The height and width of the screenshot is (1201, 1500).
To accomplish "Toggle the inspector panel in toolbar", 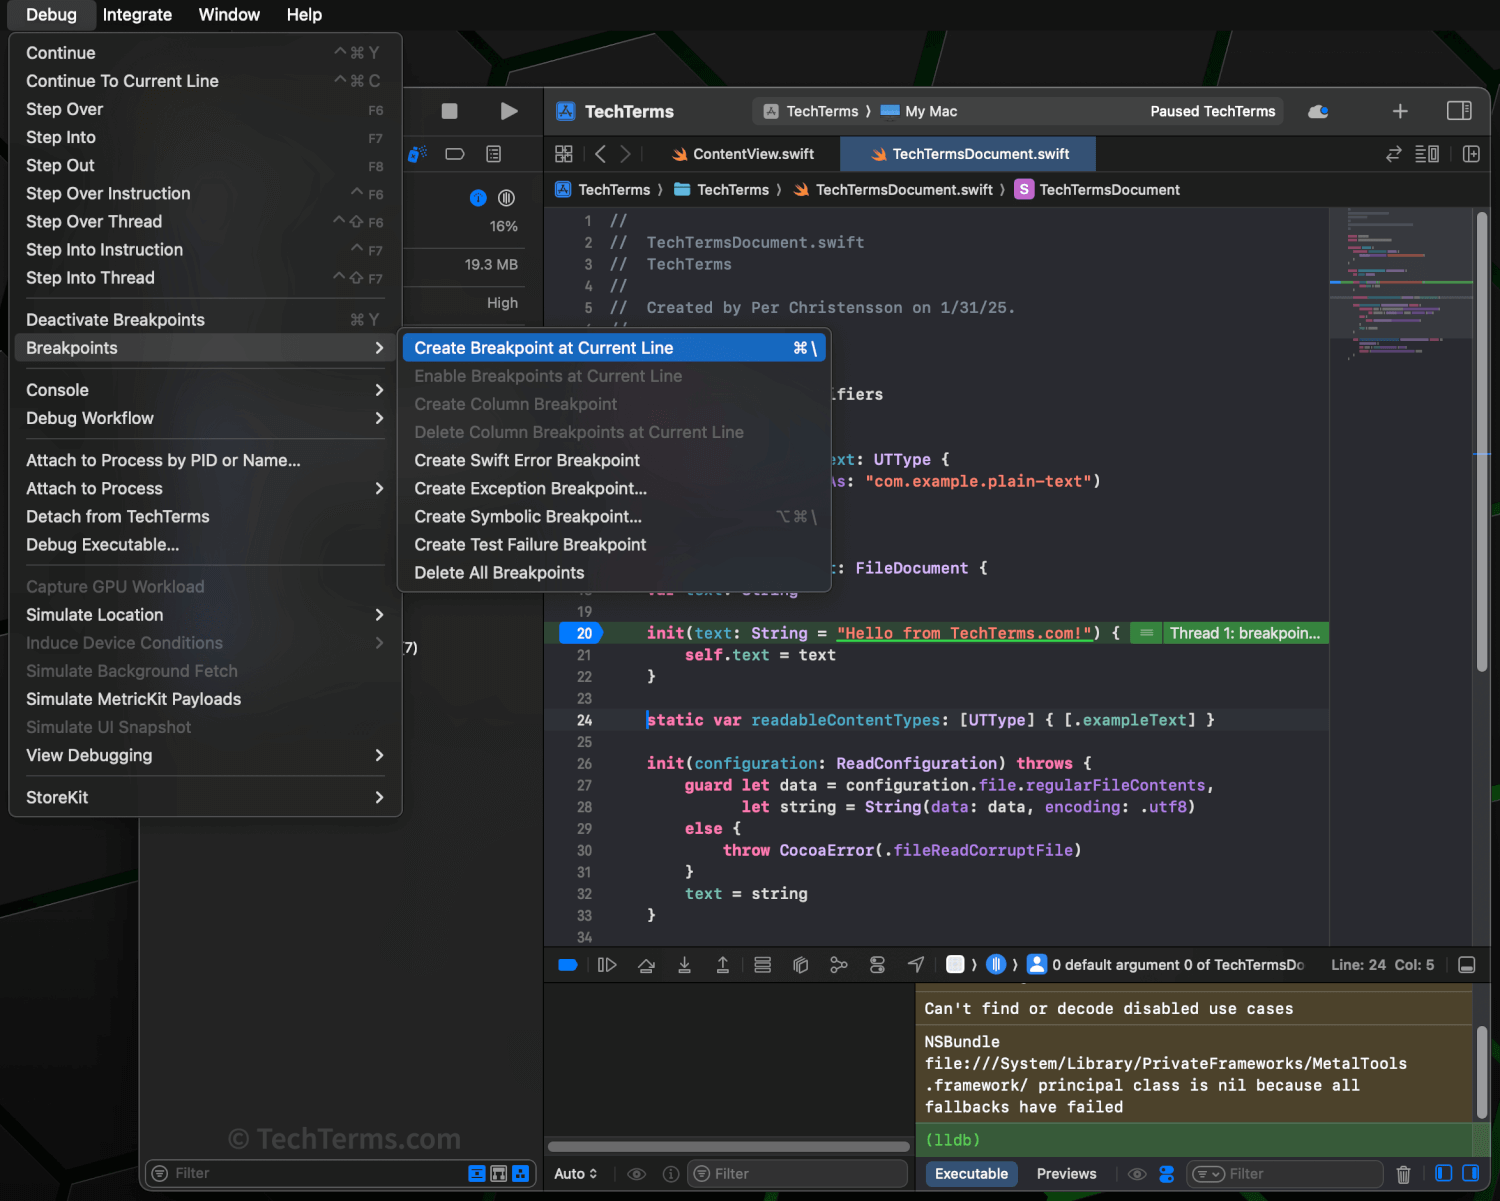I will [1459, 111].
